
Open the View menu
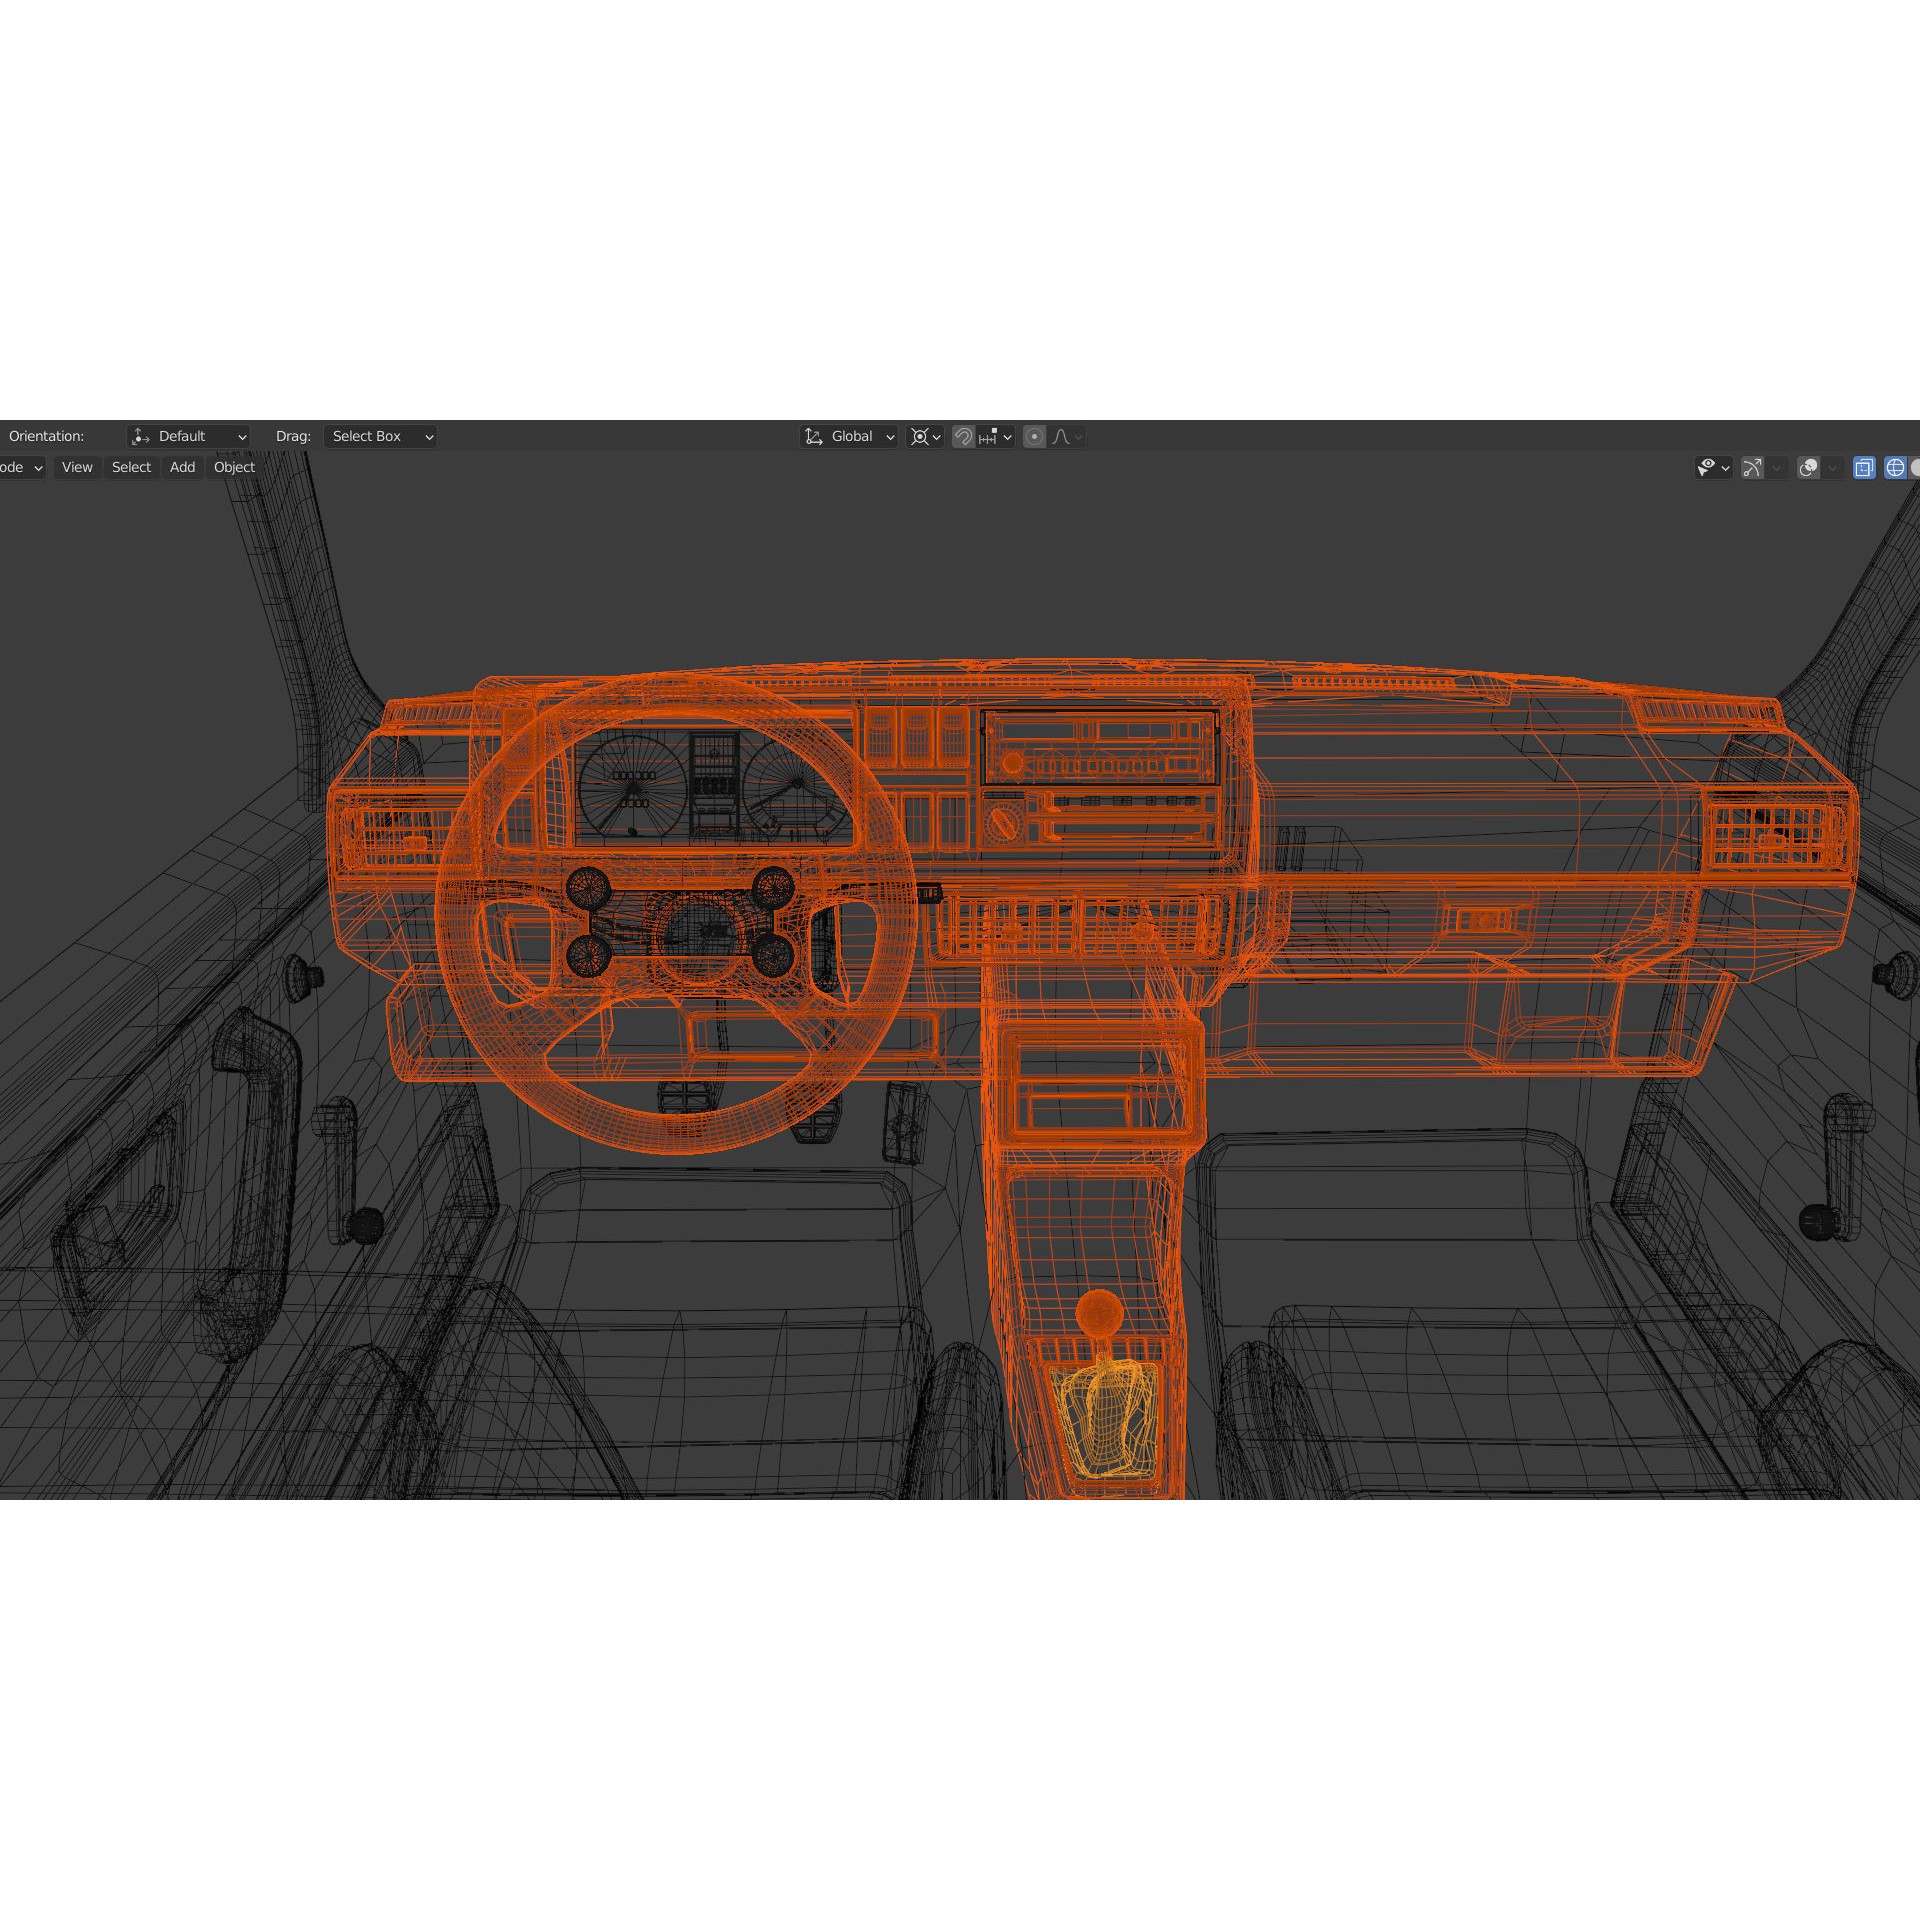76,467
